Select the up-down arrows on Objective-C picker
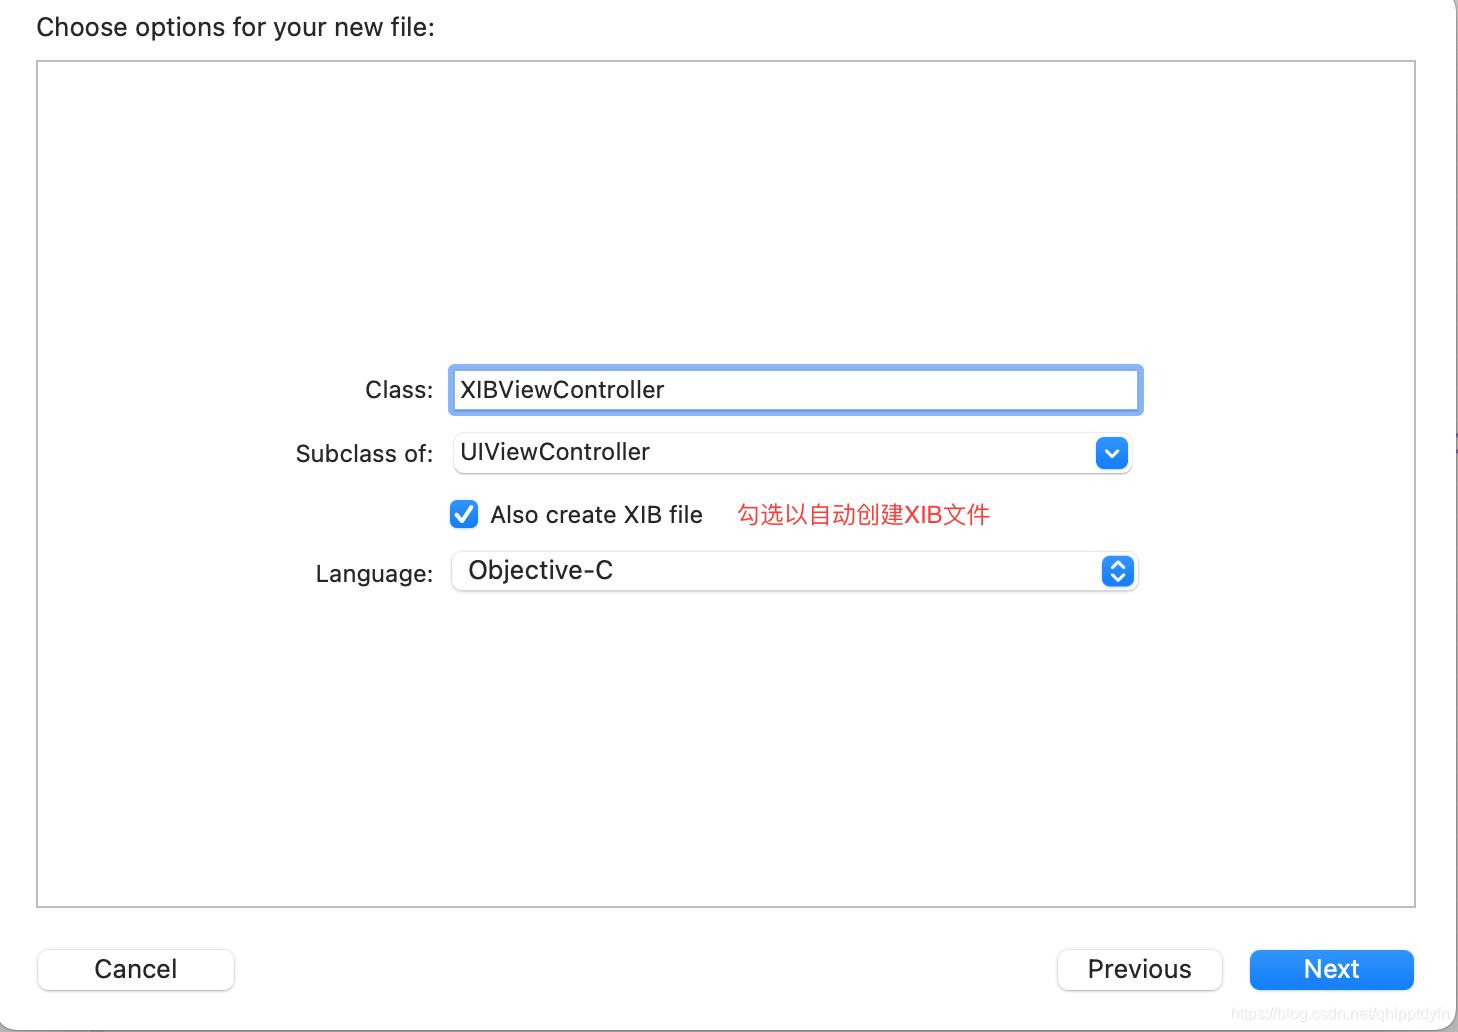This screenshot has height=1032, width=1458. tap(1117, 571)
